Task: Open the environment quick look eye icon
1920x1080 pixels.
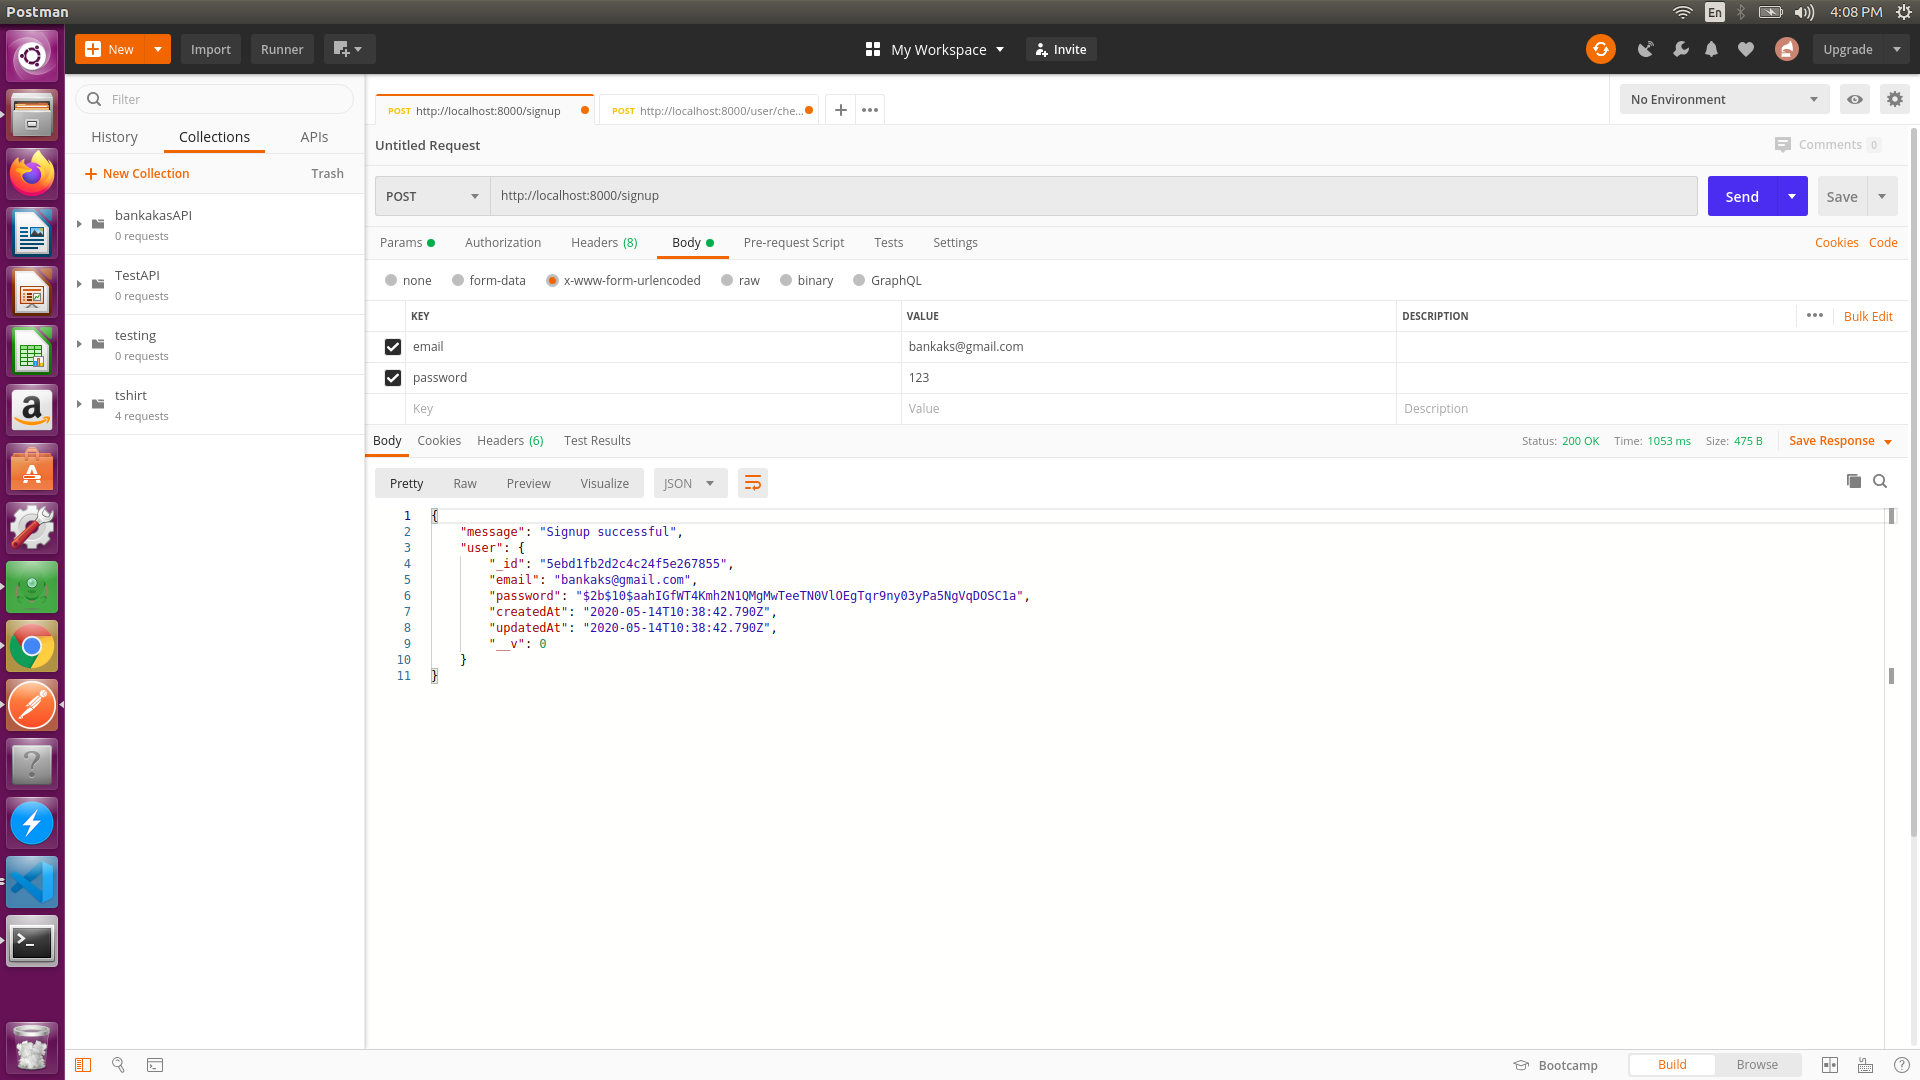Action: click(x=1854, y=99)
